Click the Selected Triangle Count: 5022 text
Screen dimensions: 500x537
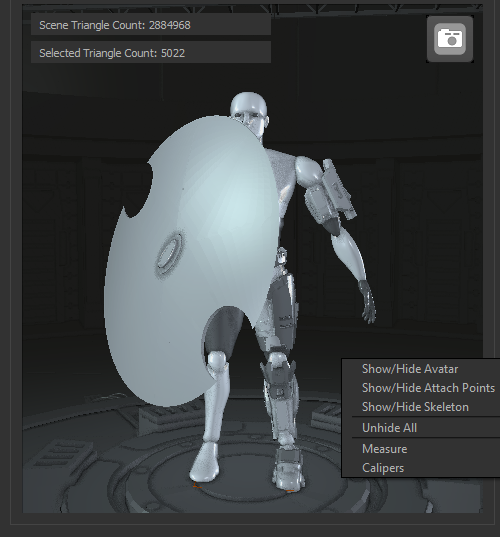tap(112, 53)
